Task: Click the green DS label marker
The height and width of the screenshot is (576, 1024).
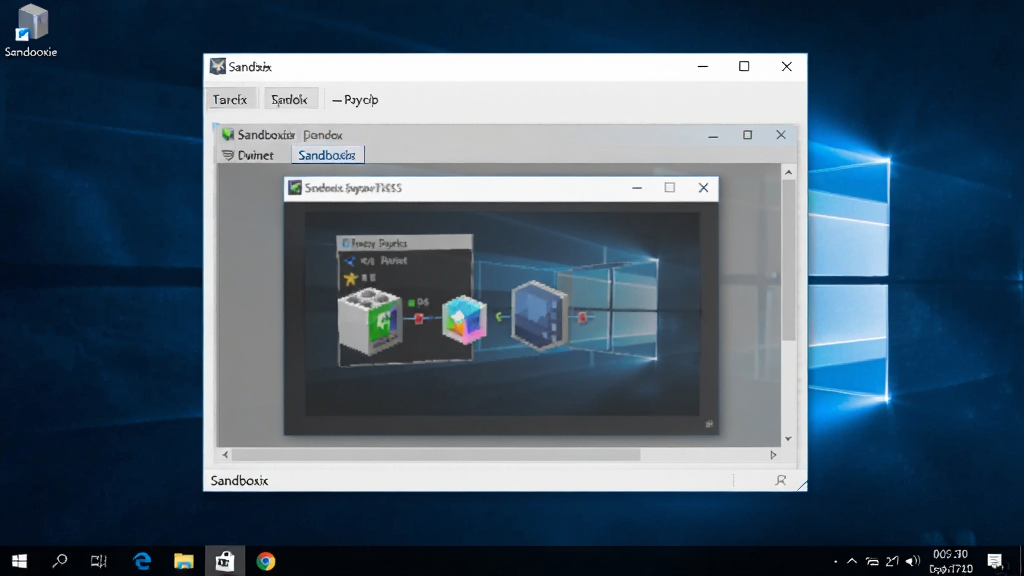Action: [411, 303]
